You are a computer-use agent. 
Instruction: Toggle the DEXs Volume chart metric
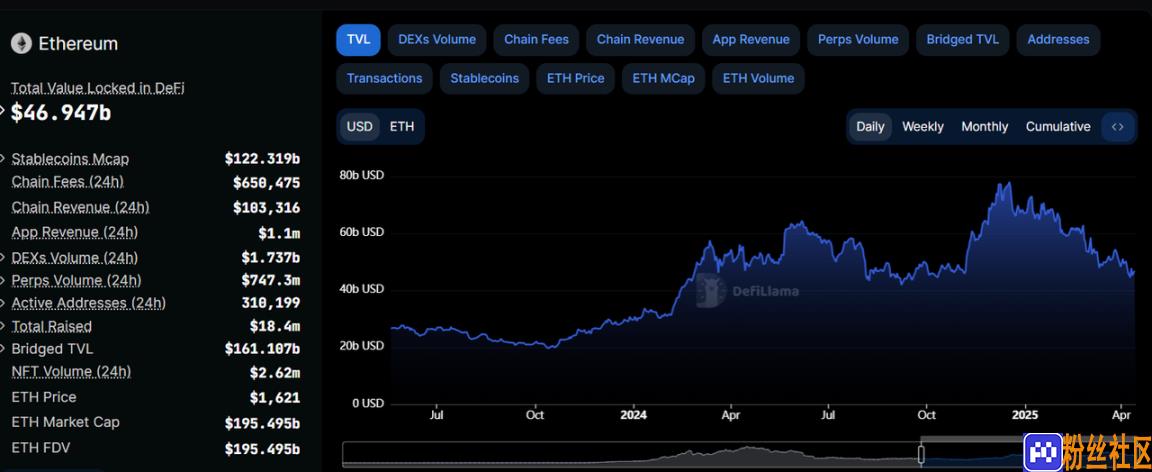pos(437,40)
